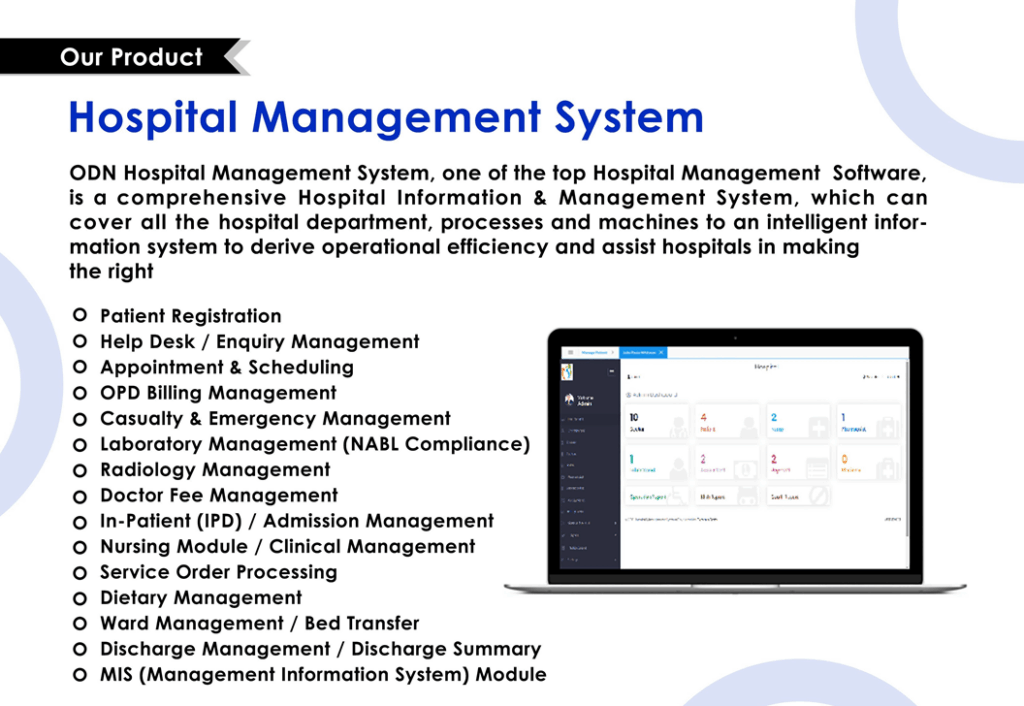Open the card with the light blue 2
The width and height of the screenshot is (1024, 706).
tap(798, 422)
